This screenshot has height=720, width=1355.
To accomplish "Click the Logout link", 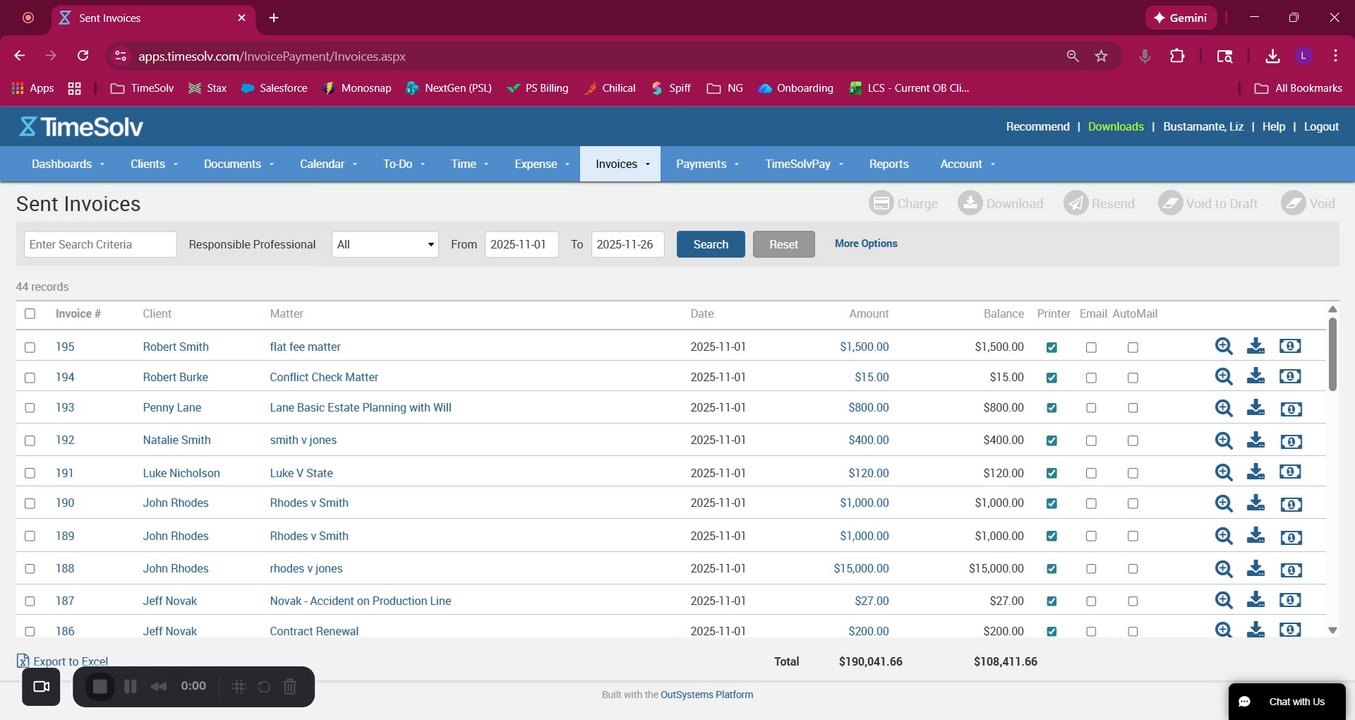I will [1321, 126].
